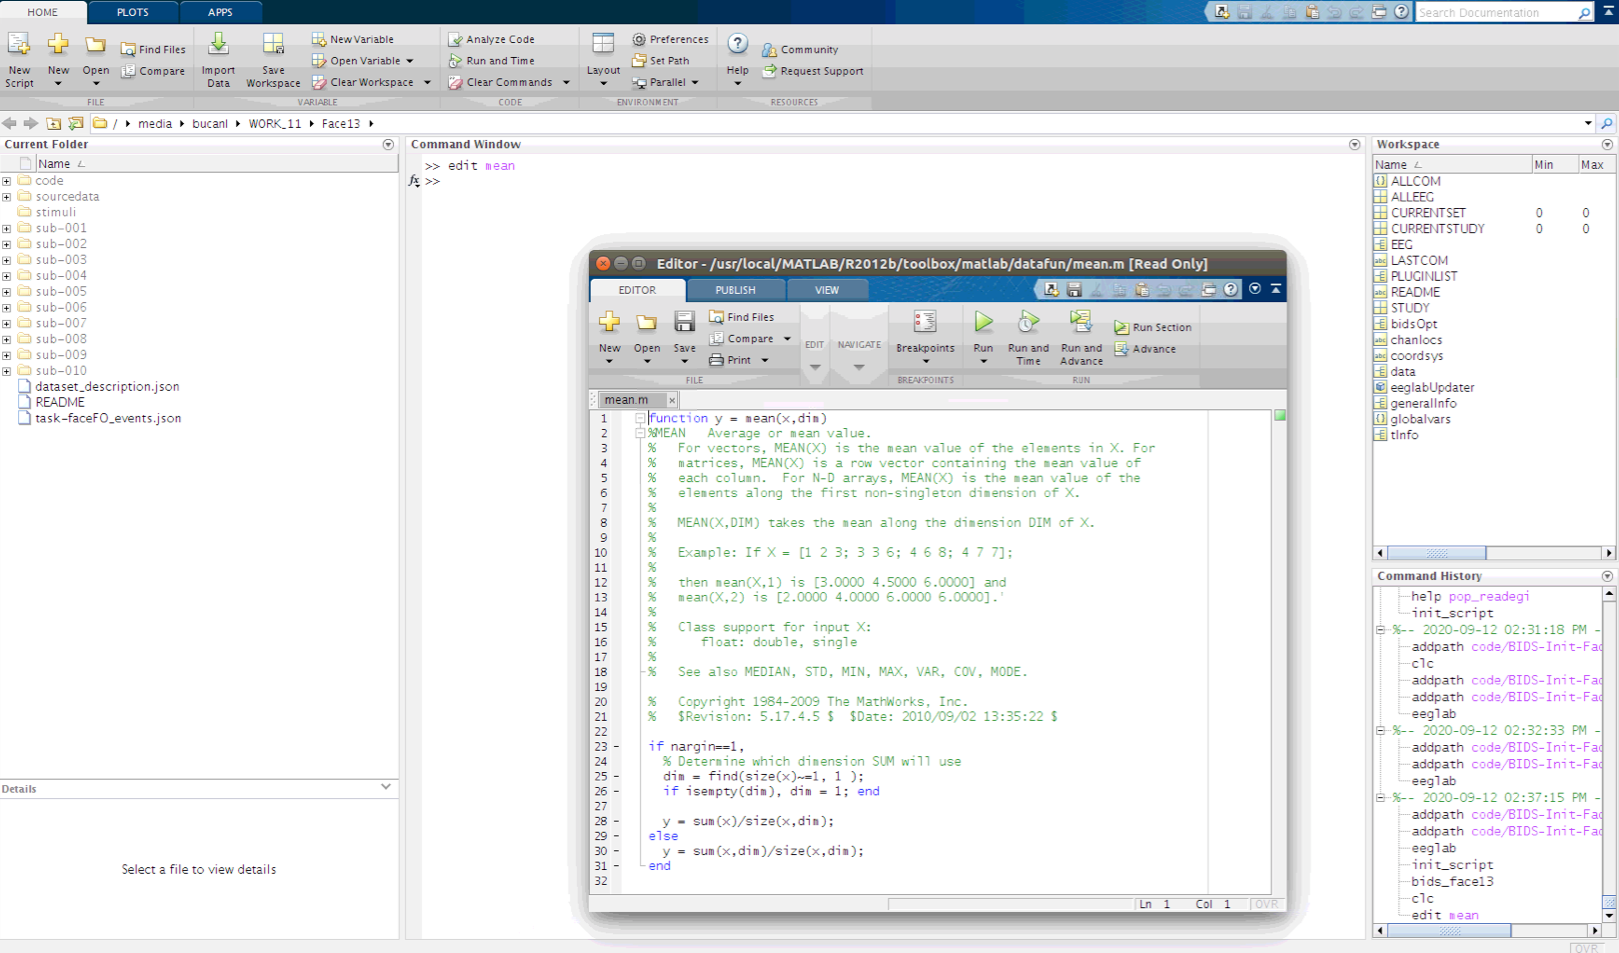This screenshot has width=1619, height=953.
Task: Click the bucanl path segment
Action: (x=210, y=124)
